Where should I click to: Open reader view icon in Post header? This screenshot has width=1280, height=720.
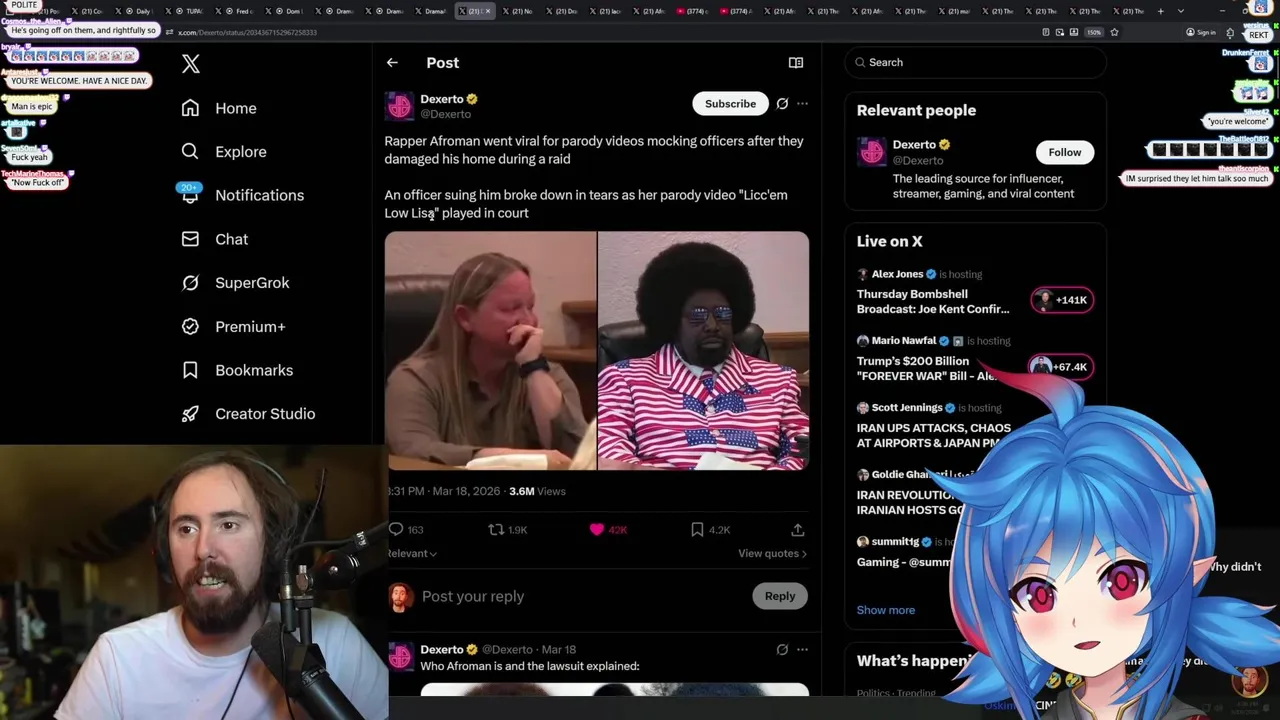click(796, 63)
